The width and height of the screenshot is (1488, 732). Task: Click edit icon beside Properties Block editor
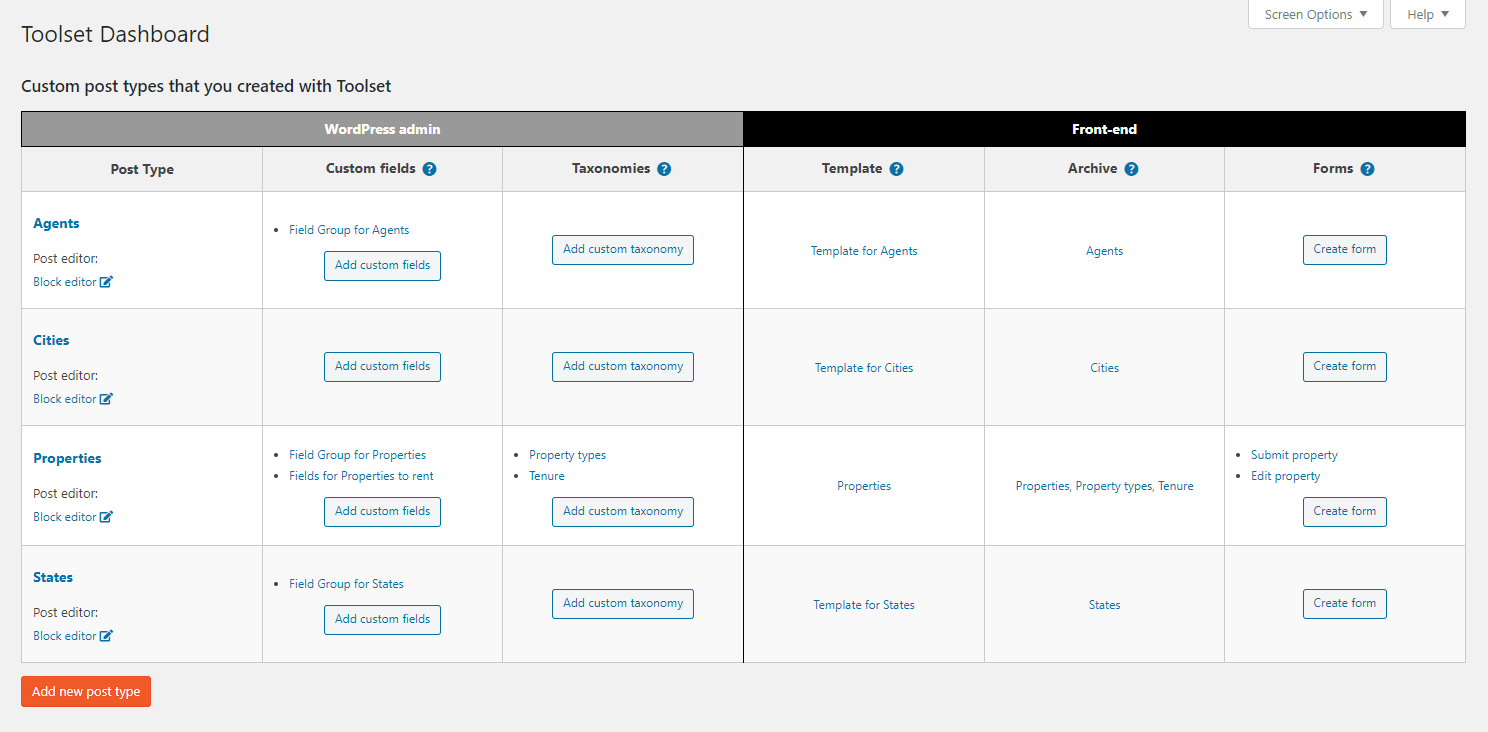[x=106, y=517]
